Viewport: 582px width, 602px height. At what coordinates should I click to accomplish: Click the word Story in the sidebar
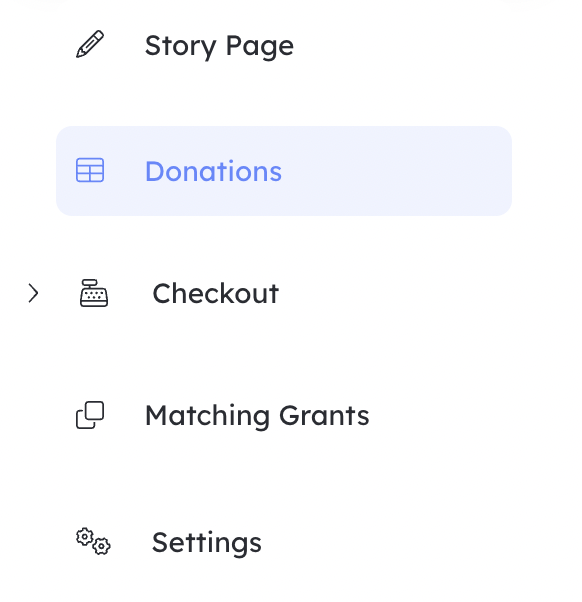tap(180, 46)
